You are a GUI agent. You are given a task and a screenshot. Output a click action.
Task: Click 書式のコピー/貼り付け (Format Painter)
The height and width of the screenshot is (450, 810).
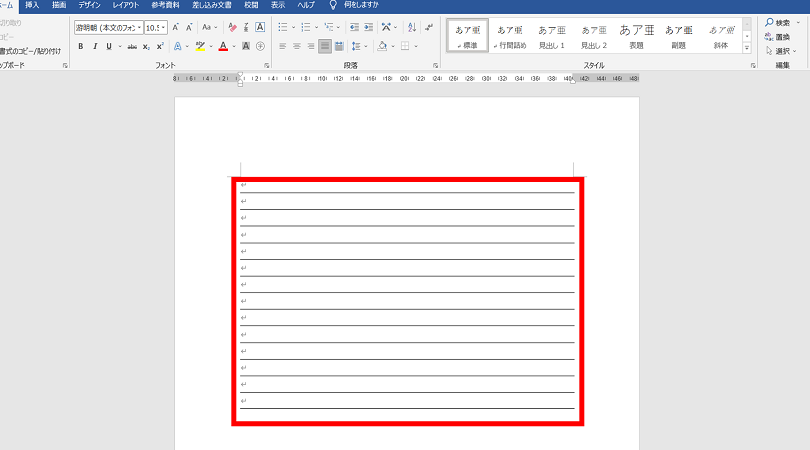coord(30,51)
